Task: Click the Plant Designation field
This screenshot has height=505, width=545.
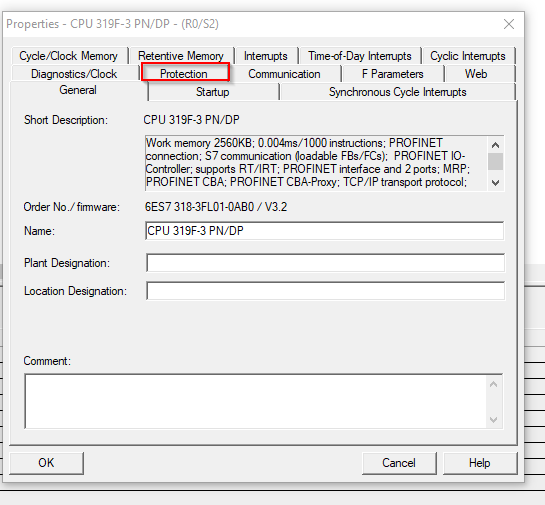Action: click(325, 263)
